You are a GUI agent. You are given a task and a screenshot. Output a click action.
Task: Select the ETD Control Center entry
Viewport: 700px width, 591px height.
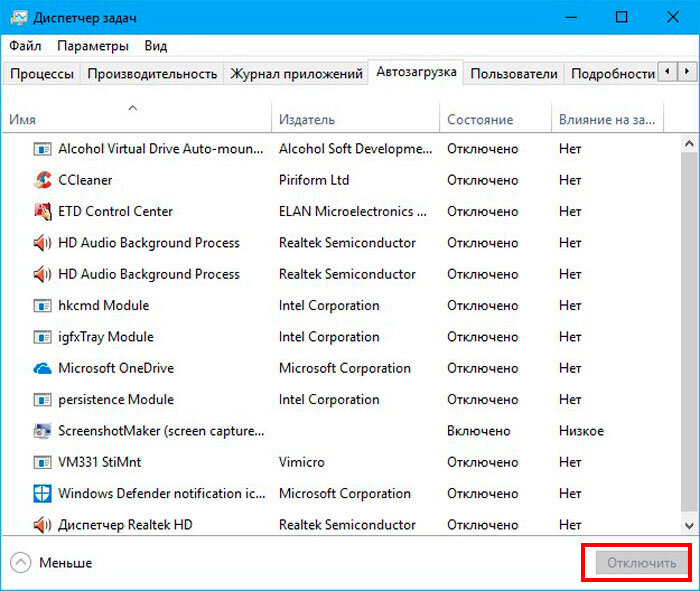point(115,211)
